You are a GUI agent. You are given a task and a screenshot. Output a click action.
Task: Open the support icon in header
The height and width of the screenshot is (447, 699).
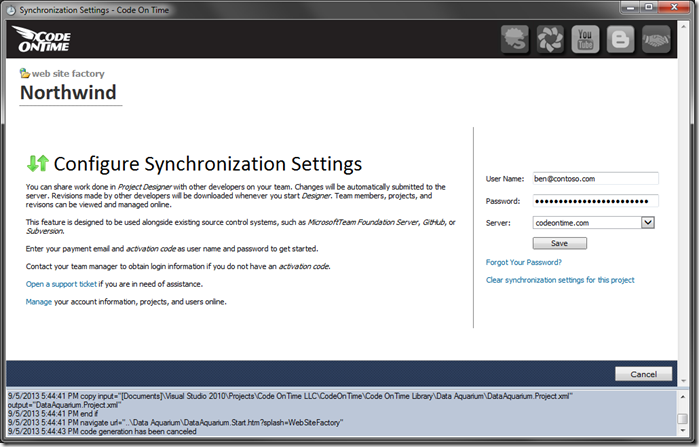[x=515, y=39]
